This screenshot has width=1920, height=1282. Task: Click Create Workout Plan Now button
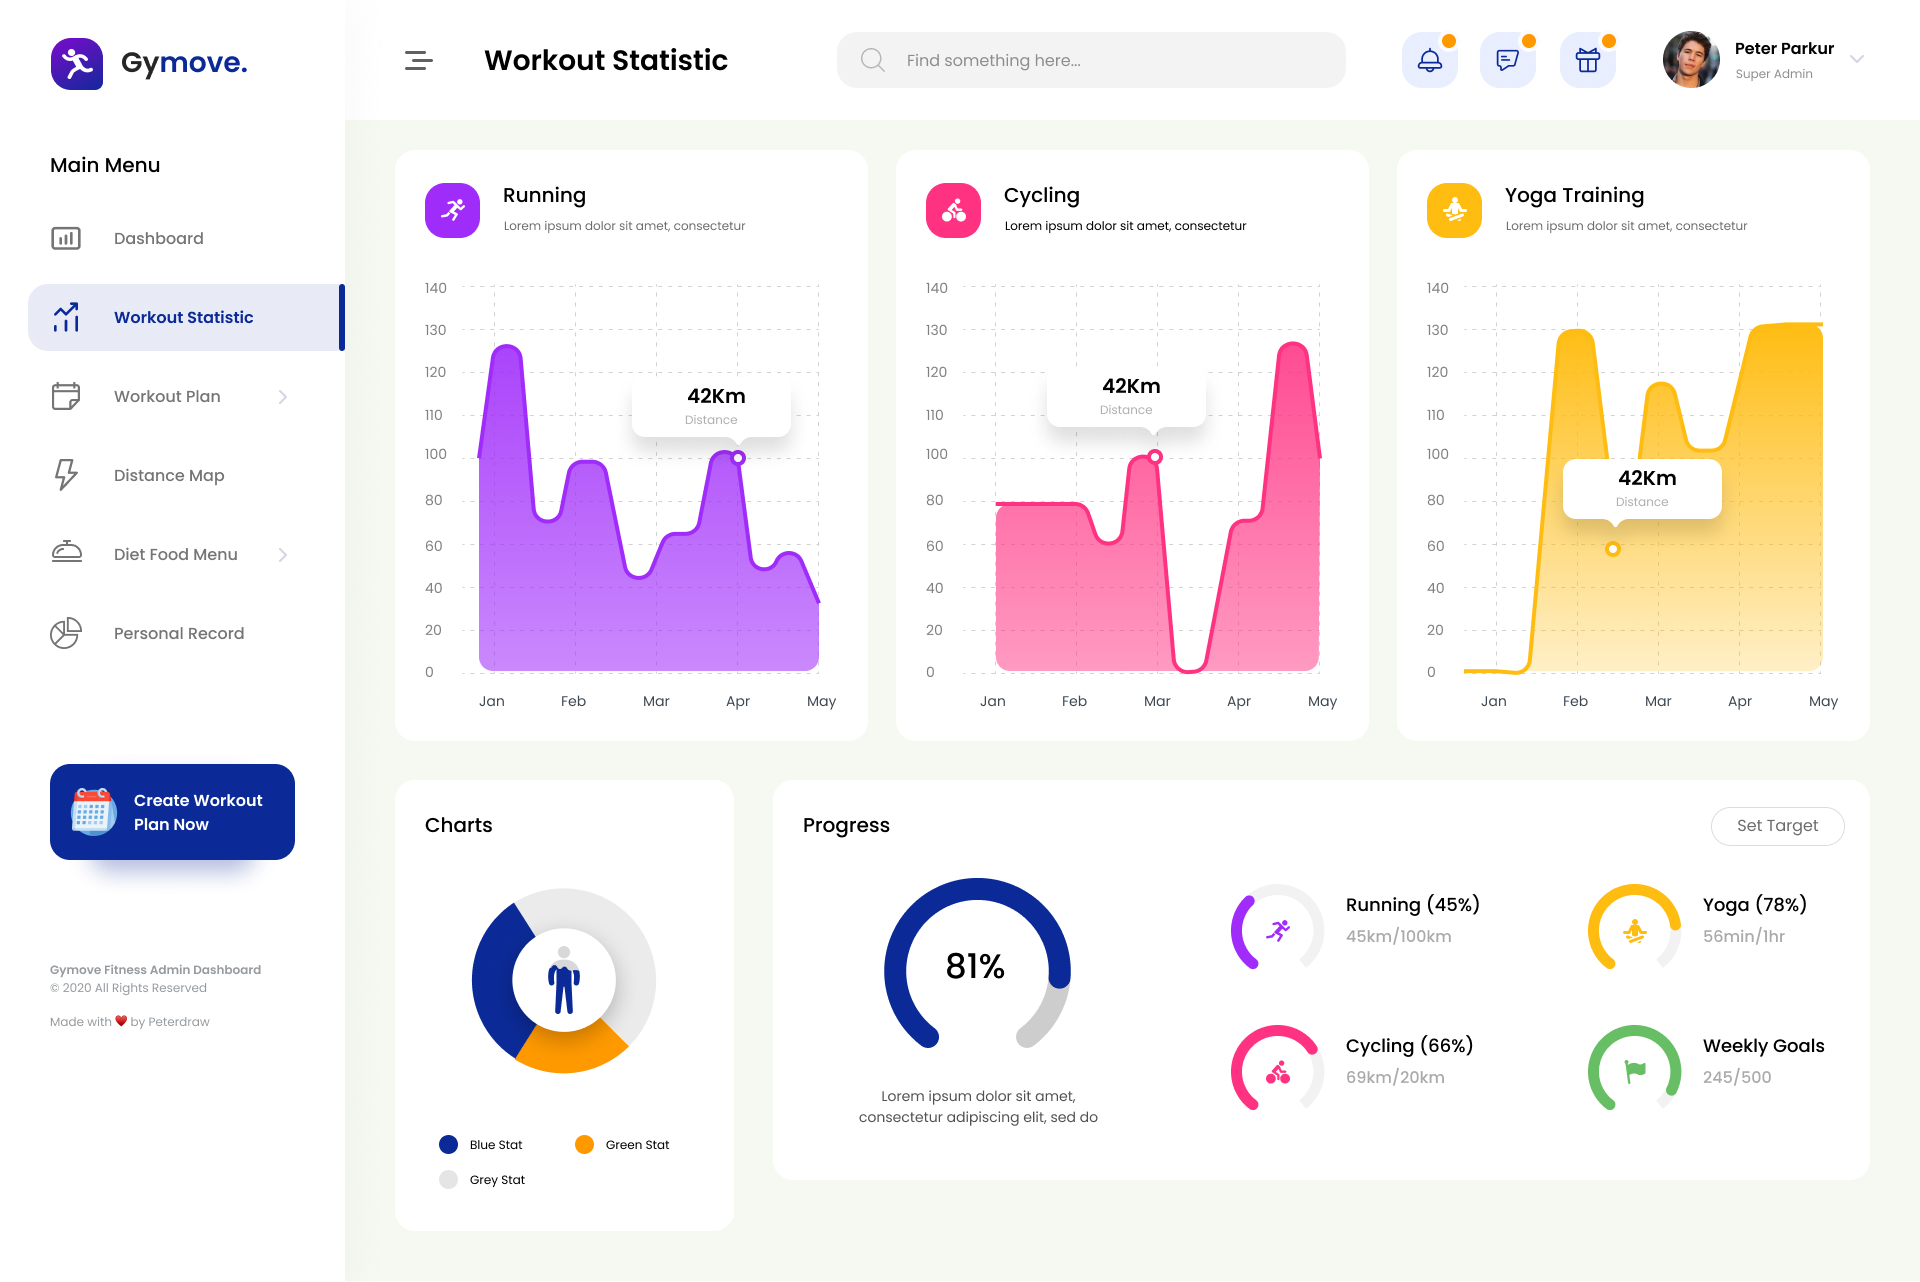(172, 812)
